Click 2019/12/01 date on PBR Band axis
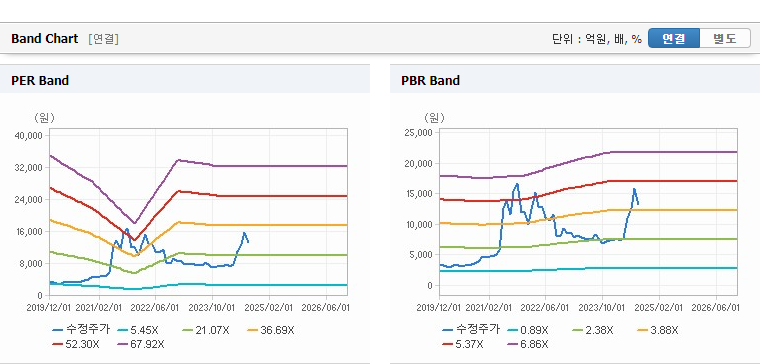This screenshot has height=364, width=760. pos(439,308)
